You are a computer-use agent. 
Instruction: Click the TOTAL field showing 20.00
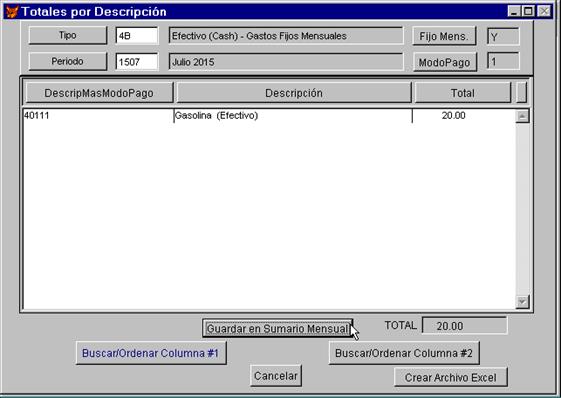(x=464, y=326)
